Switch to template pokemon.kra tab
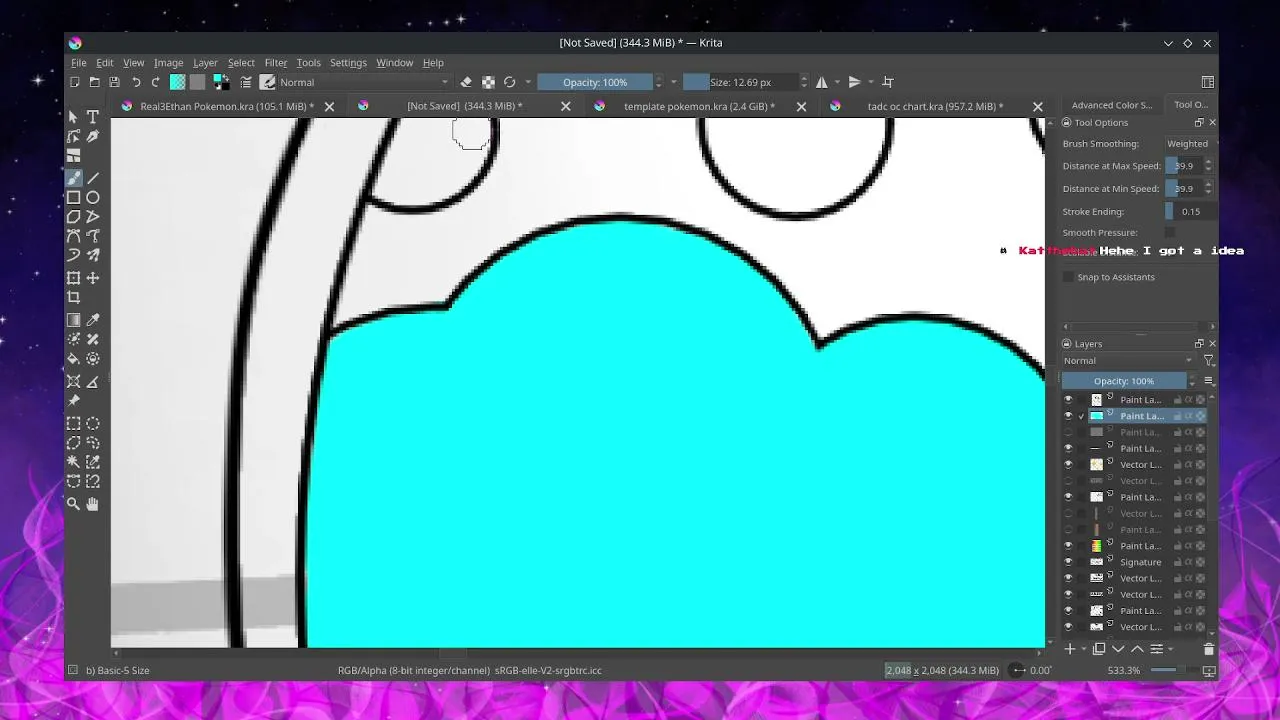 (699, 106)
